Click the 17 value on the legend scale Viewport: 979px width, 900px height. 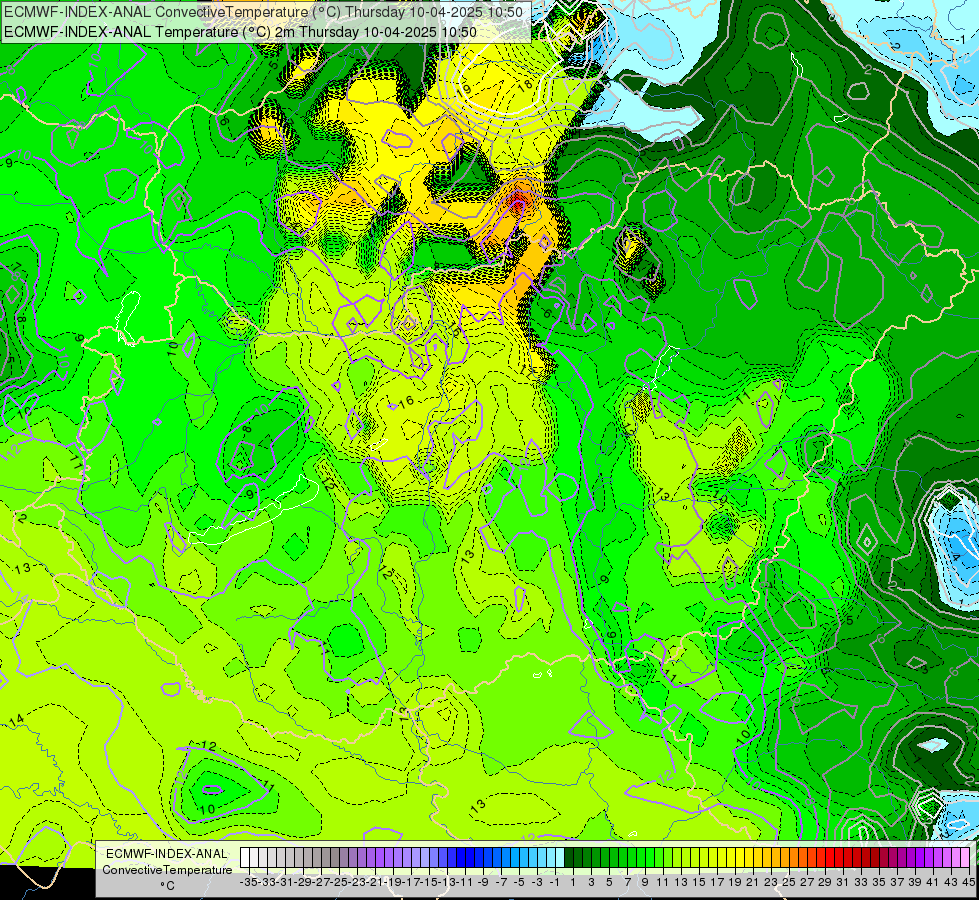pos(717,882)
